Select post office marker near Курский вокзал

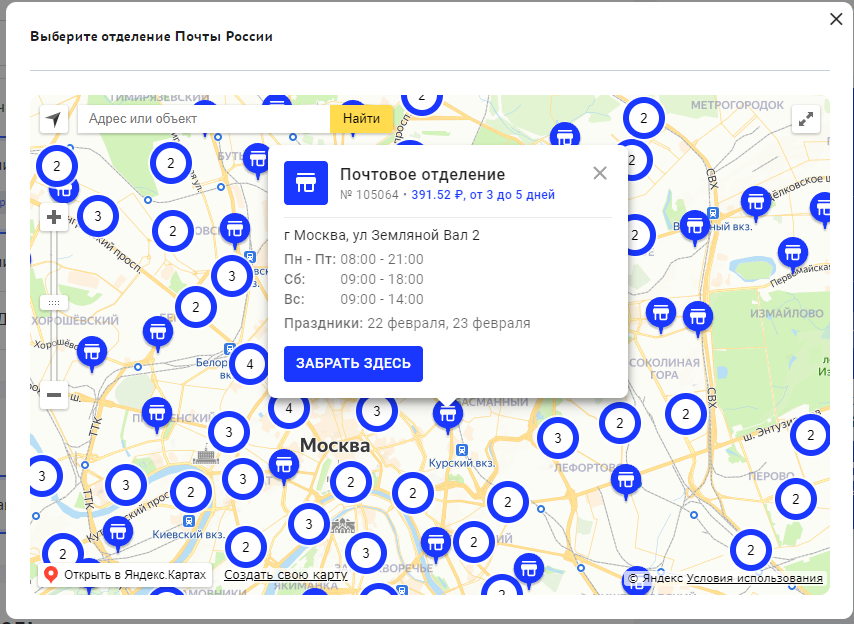[447, 413]
